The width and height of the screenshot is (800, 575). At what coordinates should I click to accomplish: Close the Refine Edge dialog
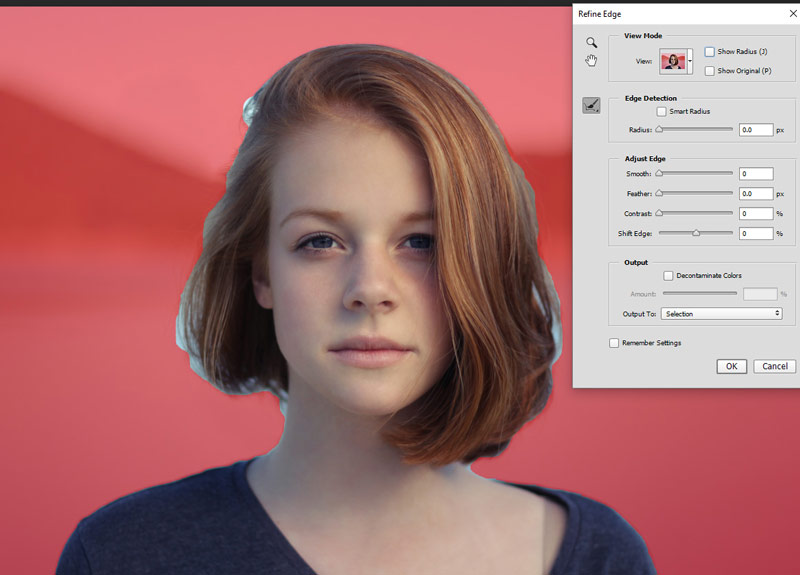[793, 14]
